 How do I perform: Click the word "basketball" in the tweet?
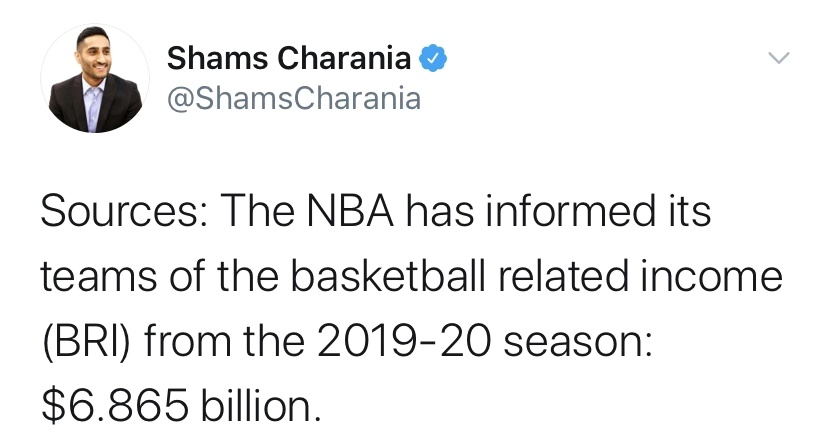(x=388, y=276)
